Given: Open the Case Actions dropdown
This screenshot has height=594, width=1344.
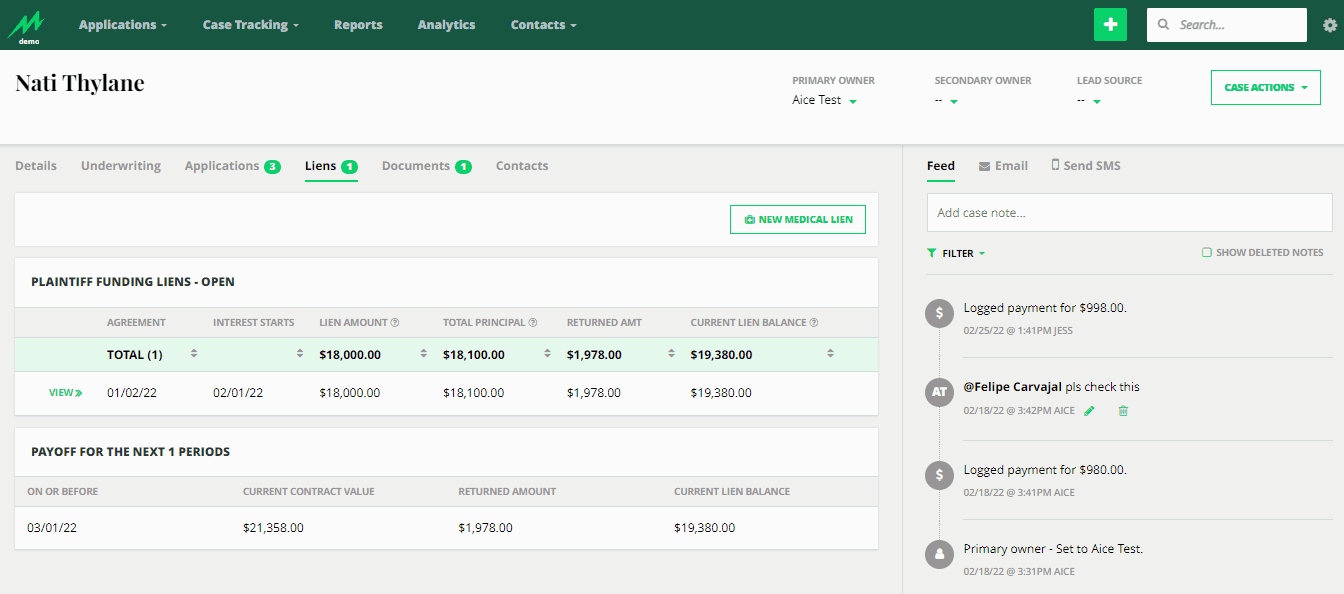Looking at the screenshot, I should (1265, 88).
